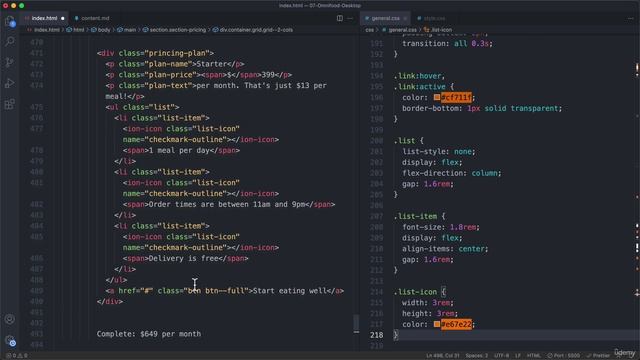
Task: Click the plan-price line with $399
Action: click(x=198, y=75)
